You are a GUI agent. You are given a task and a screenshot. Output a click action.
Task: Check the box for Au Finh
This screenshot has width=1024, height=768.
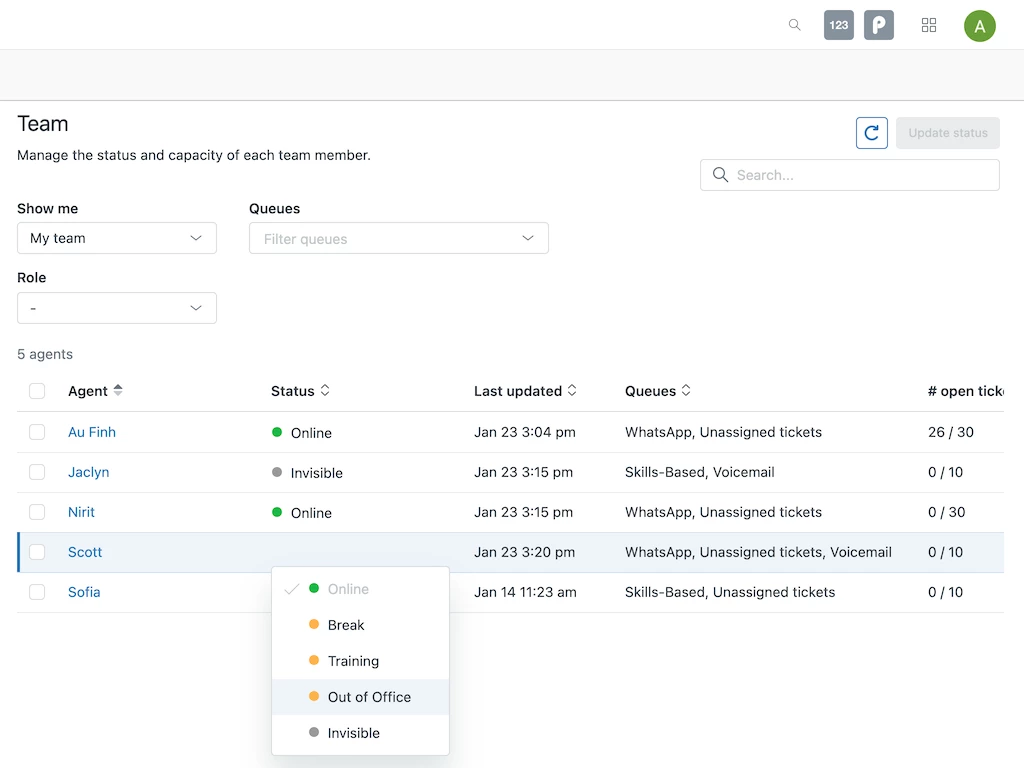(37, 432)
